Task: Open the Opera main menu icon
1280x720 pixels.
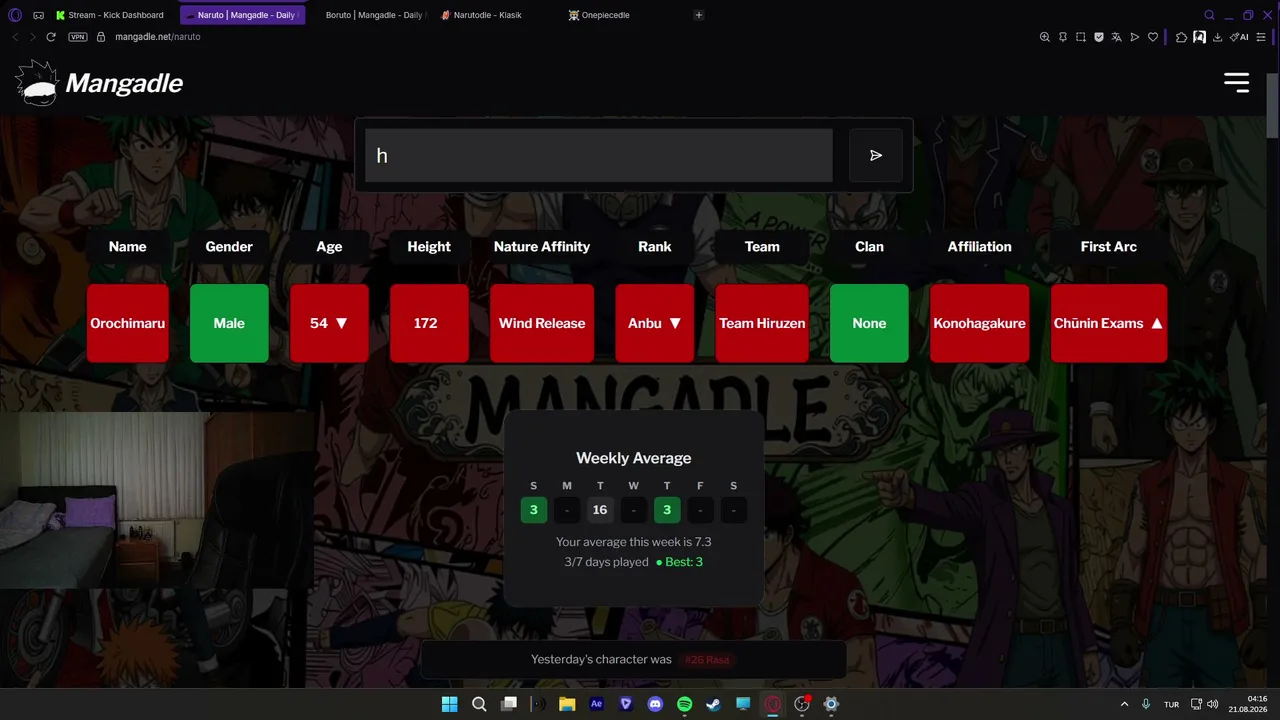Action: [x=15, y=15]
